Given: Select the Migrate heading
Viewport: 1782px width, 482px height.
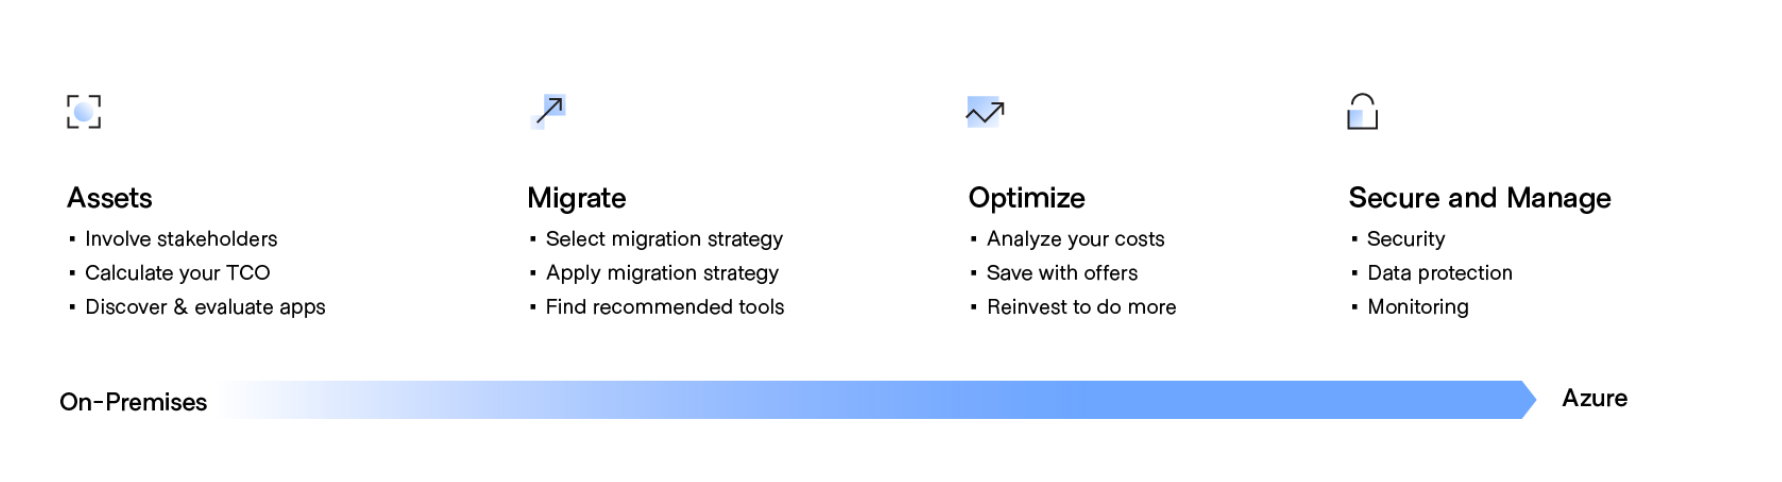Looking at the screenshot, I should (576, 198).
